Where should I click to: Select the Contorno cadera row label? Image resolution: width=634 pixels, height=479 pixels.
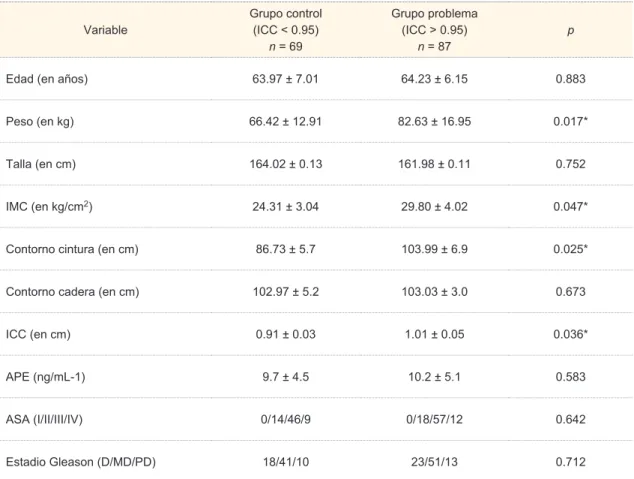coord(72,291)
